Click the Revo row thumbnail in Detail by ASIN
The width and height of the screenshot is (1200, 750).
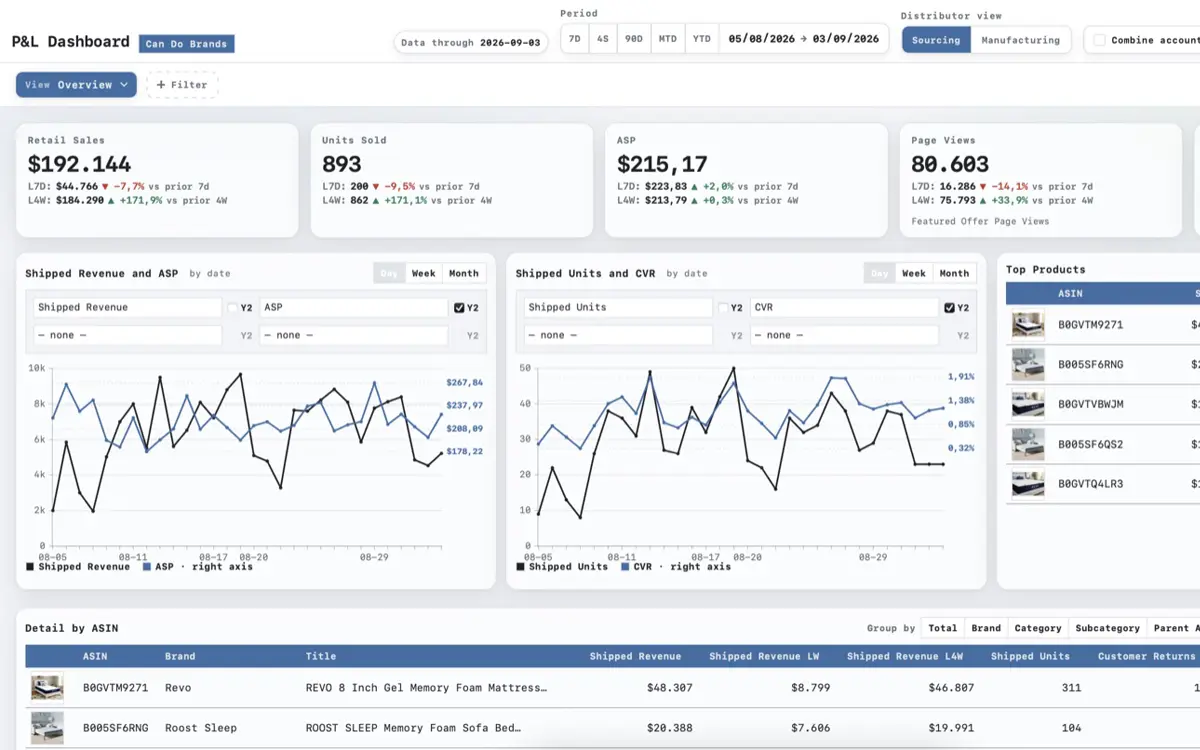pos(47,688)
